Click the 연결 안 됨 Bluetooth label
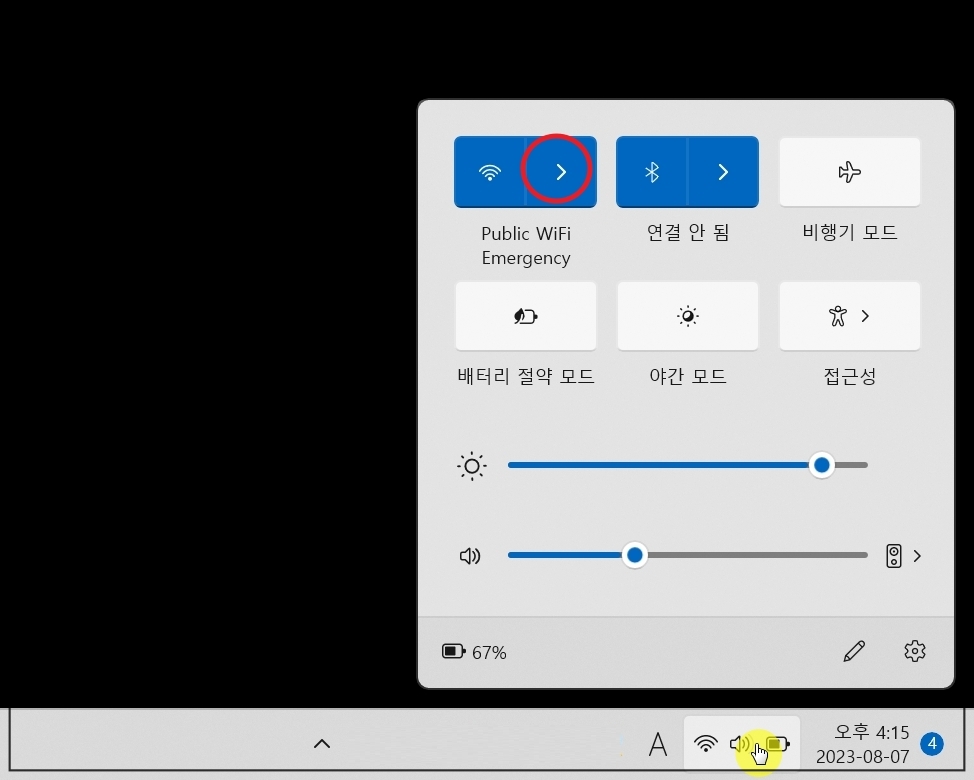 click(688, 232)
